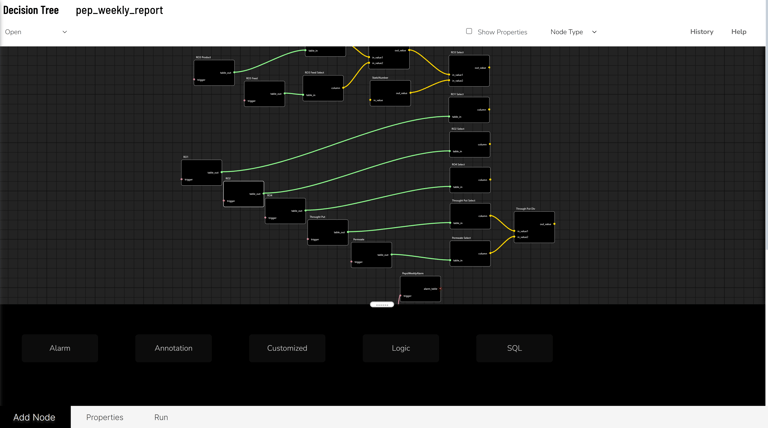Click table_in port on RO1 Select node
The image size is (768, 428).
tap(449, 117)
